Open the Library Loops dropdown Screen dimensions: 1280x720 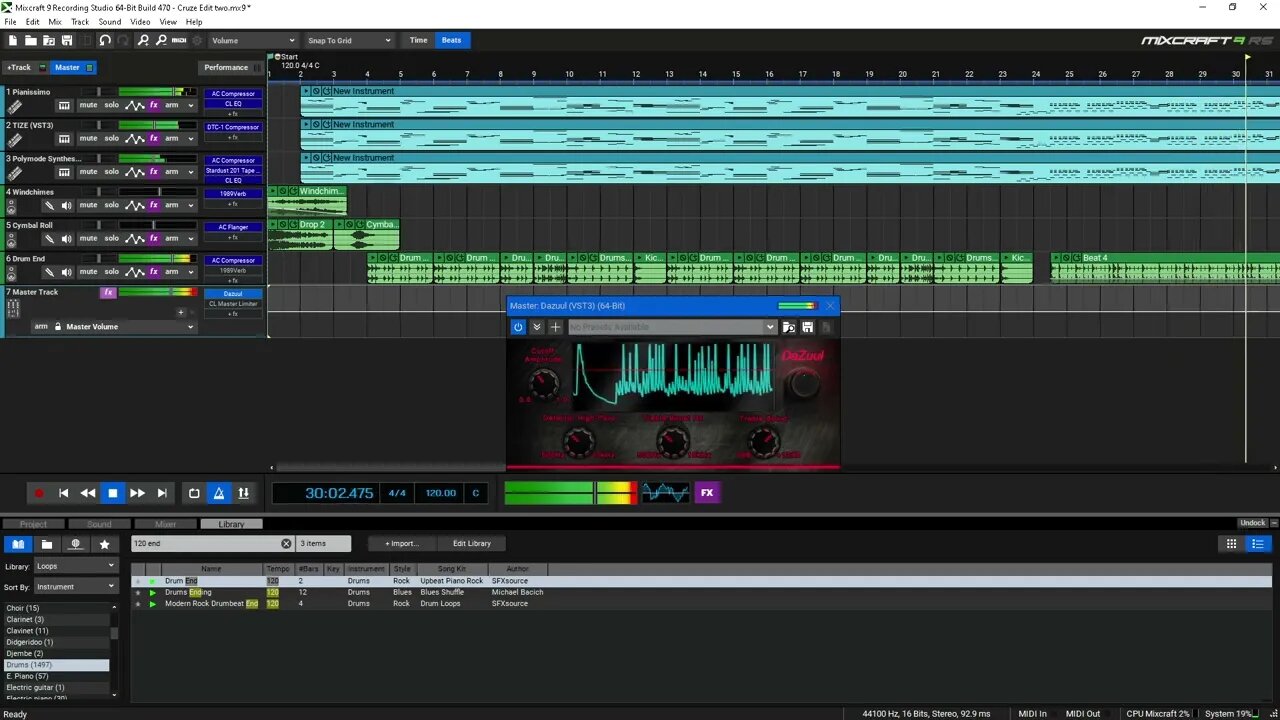[76, 566]
